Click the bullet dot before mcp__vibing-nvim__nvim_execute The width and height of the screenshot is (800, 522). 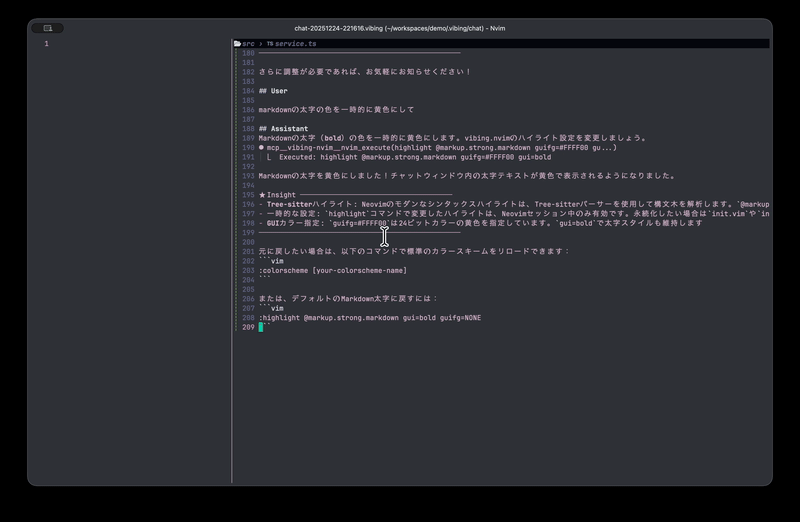click(261, 147)
